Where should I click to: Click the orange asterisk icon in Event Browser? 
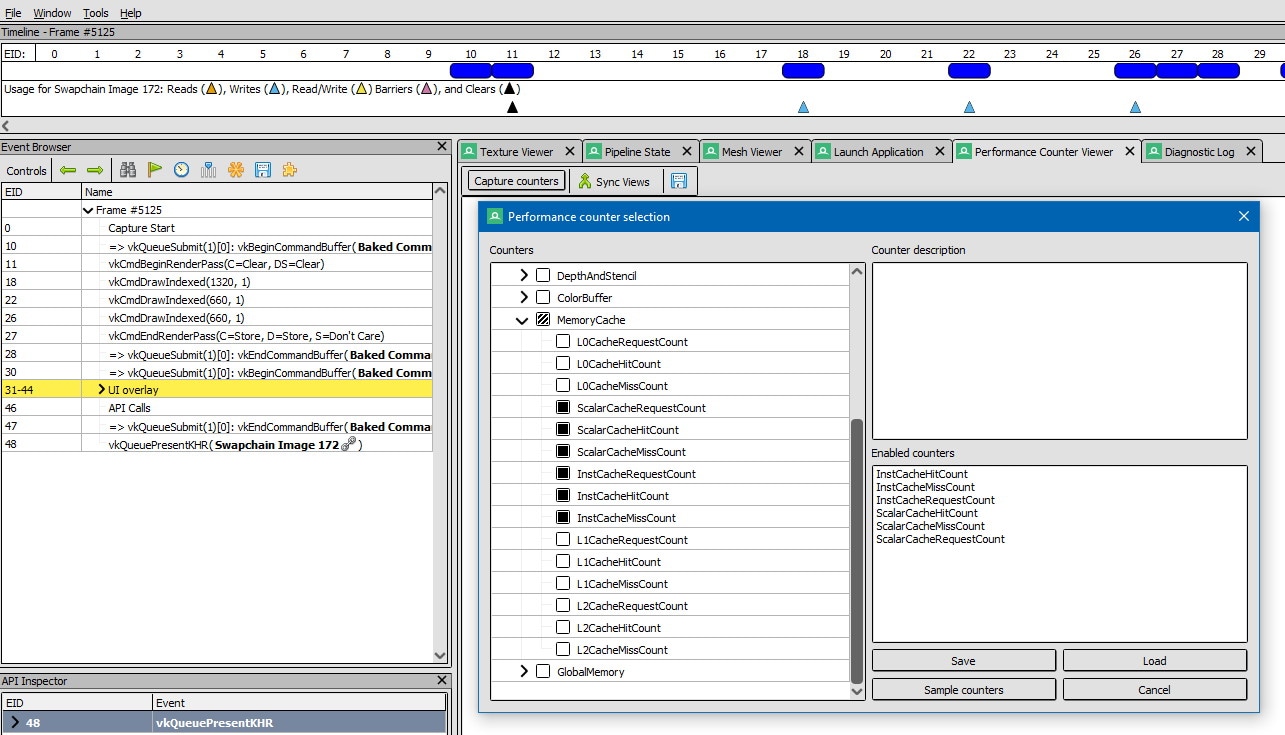click(236, 170)
